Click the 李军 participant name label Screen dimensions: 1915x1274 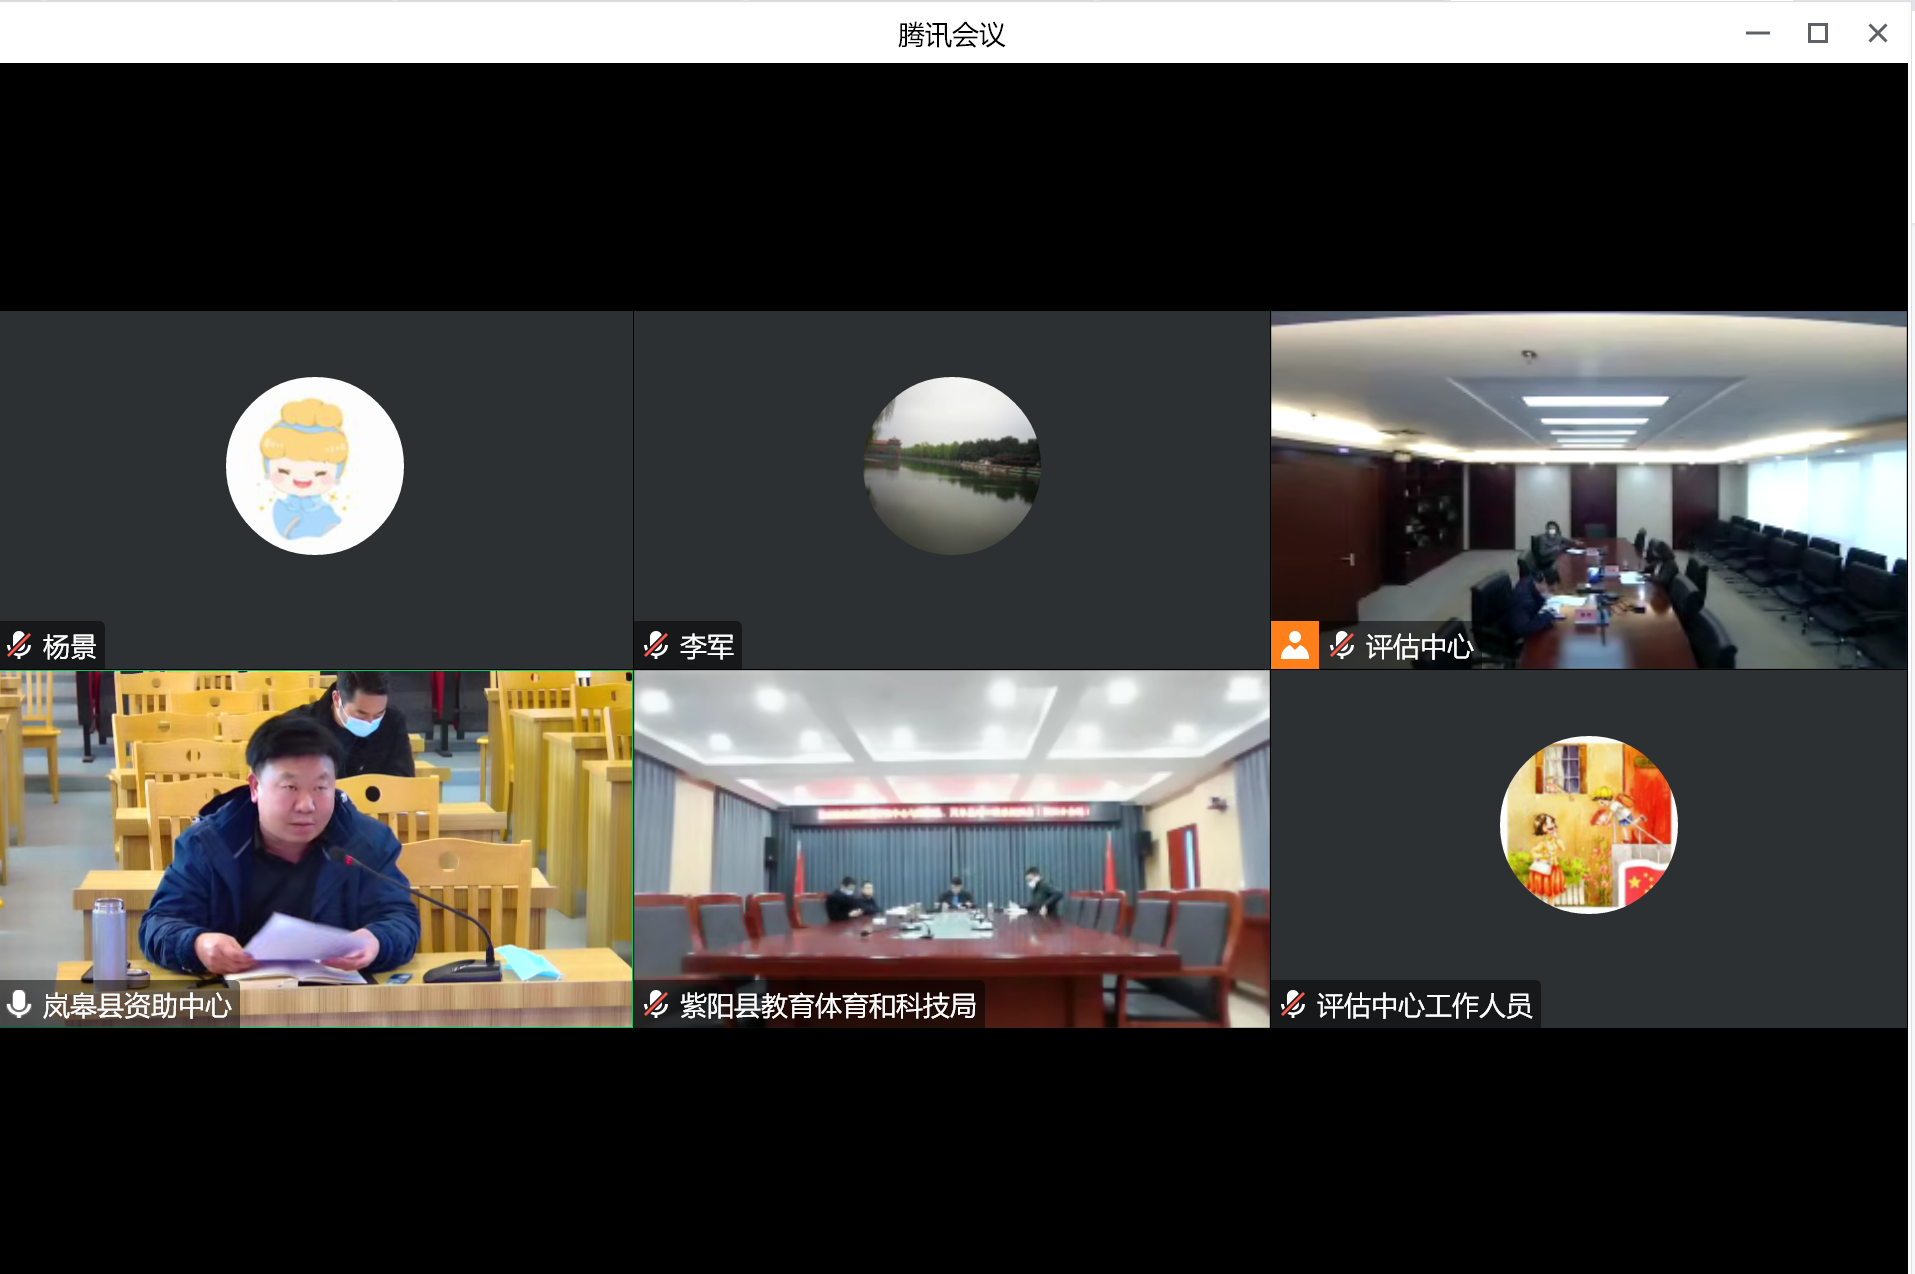[707, 647]
